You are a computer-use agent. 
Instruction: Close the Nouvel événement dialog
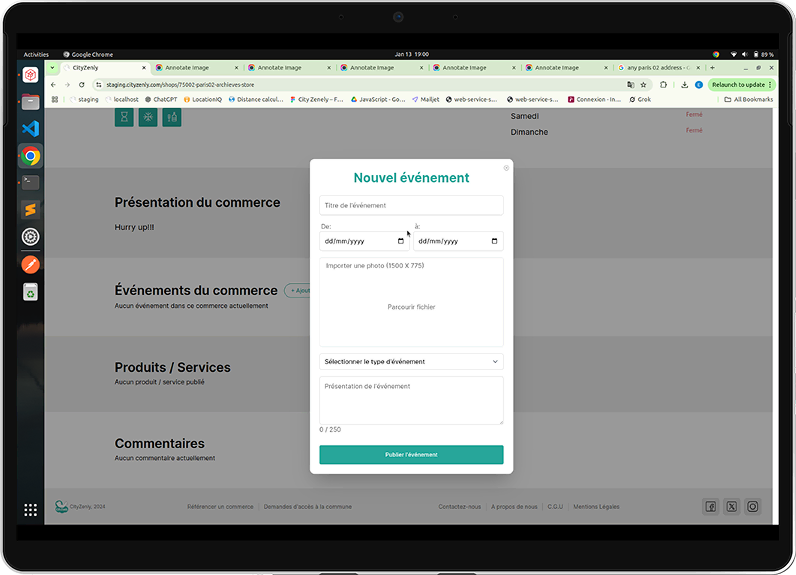506,168
